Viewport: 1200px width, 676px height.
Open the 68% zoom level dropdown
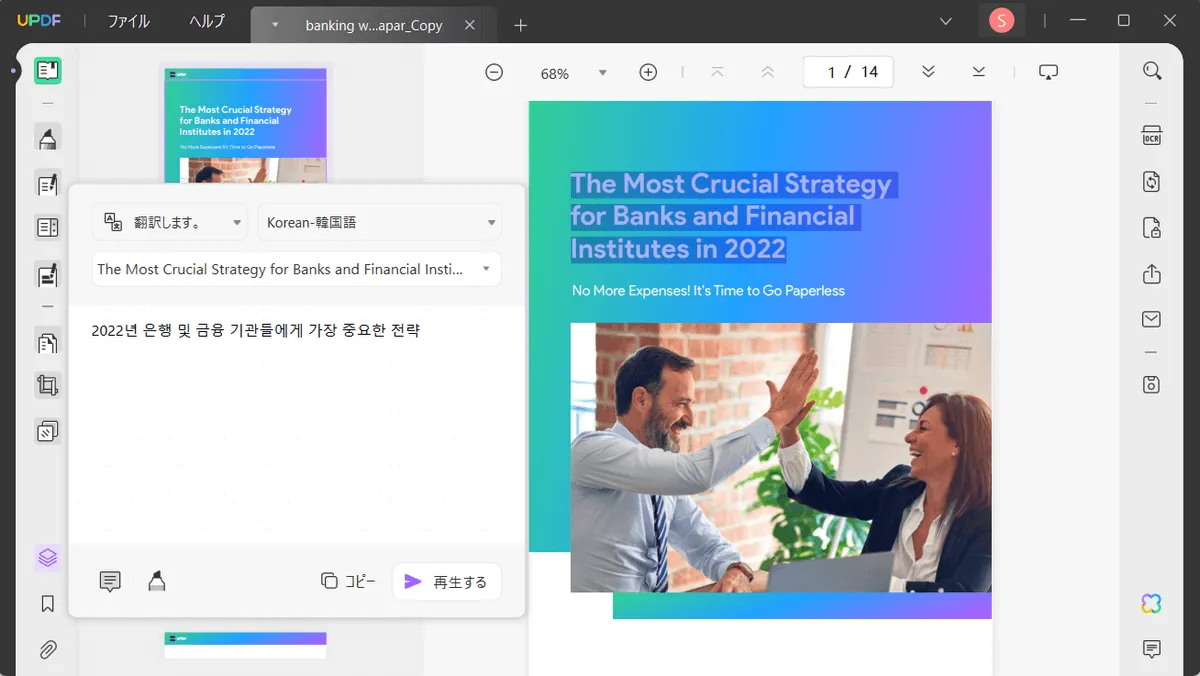[x=602, y=73]
